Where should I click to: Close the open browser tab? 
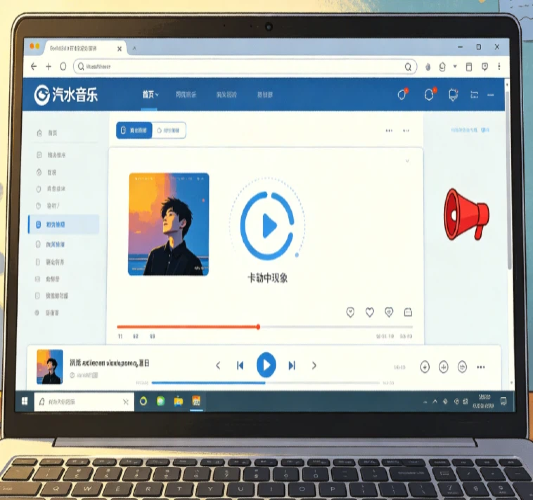pyautogui.click(x=119, y=49)
